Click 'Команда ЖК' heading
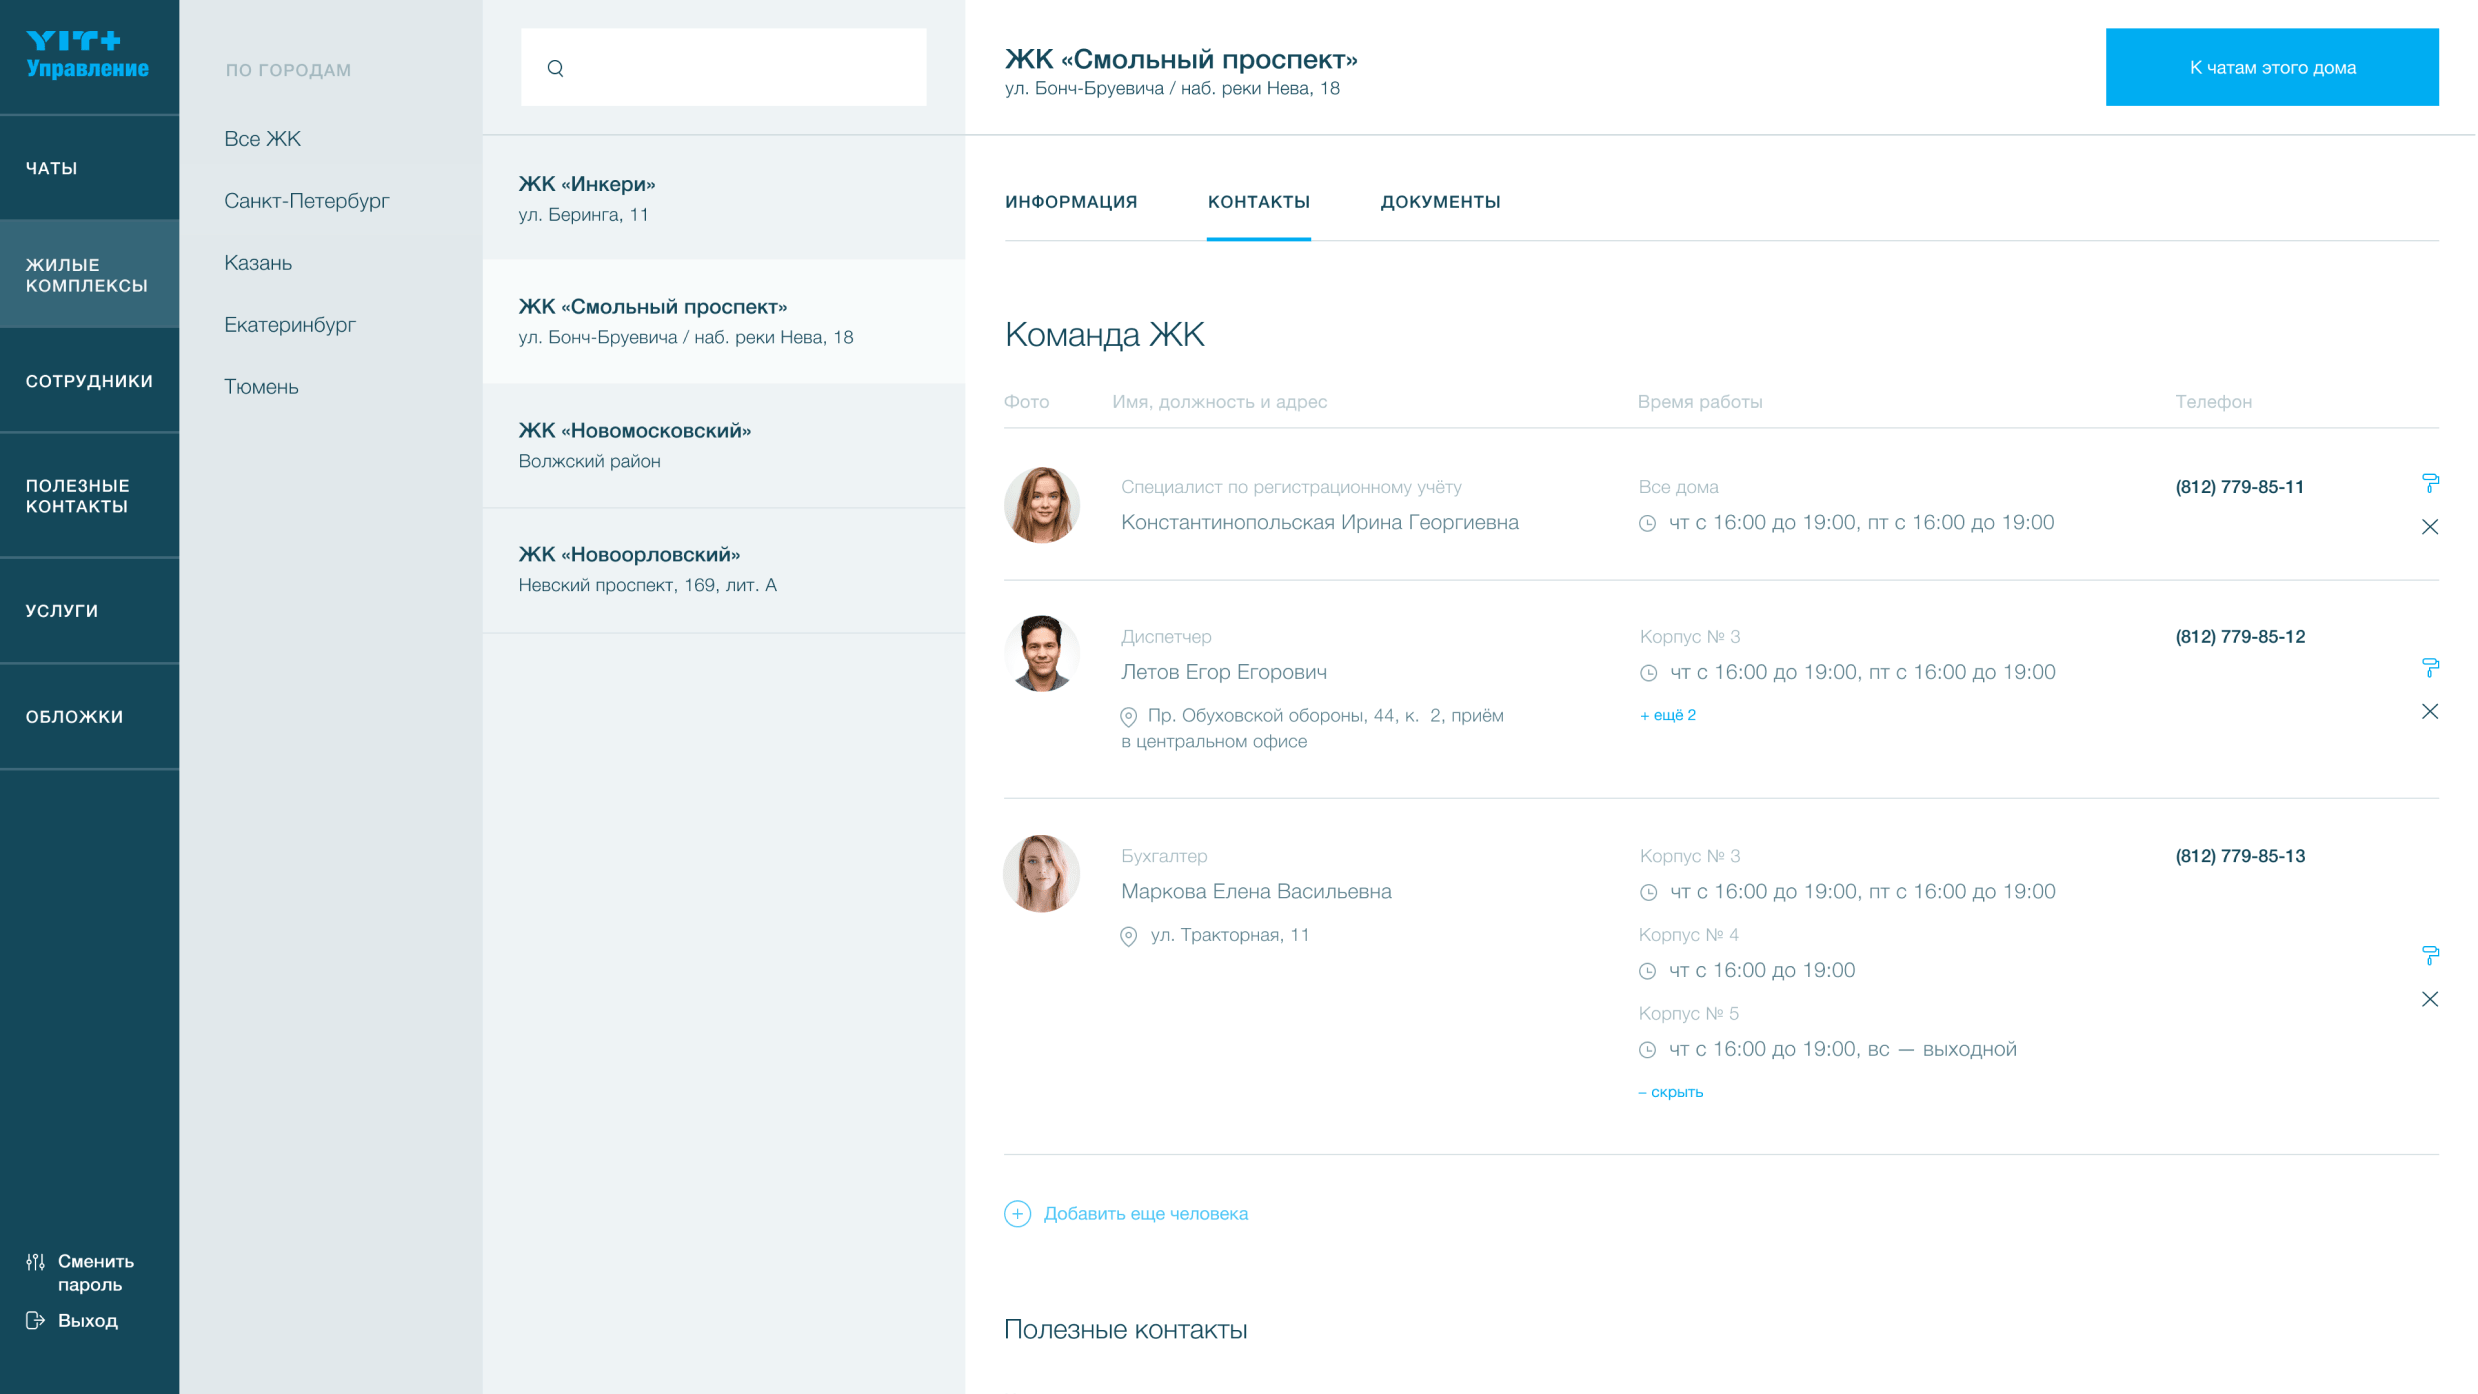This screenshot has width=2478, height=1394. (x=1104, y=334)
